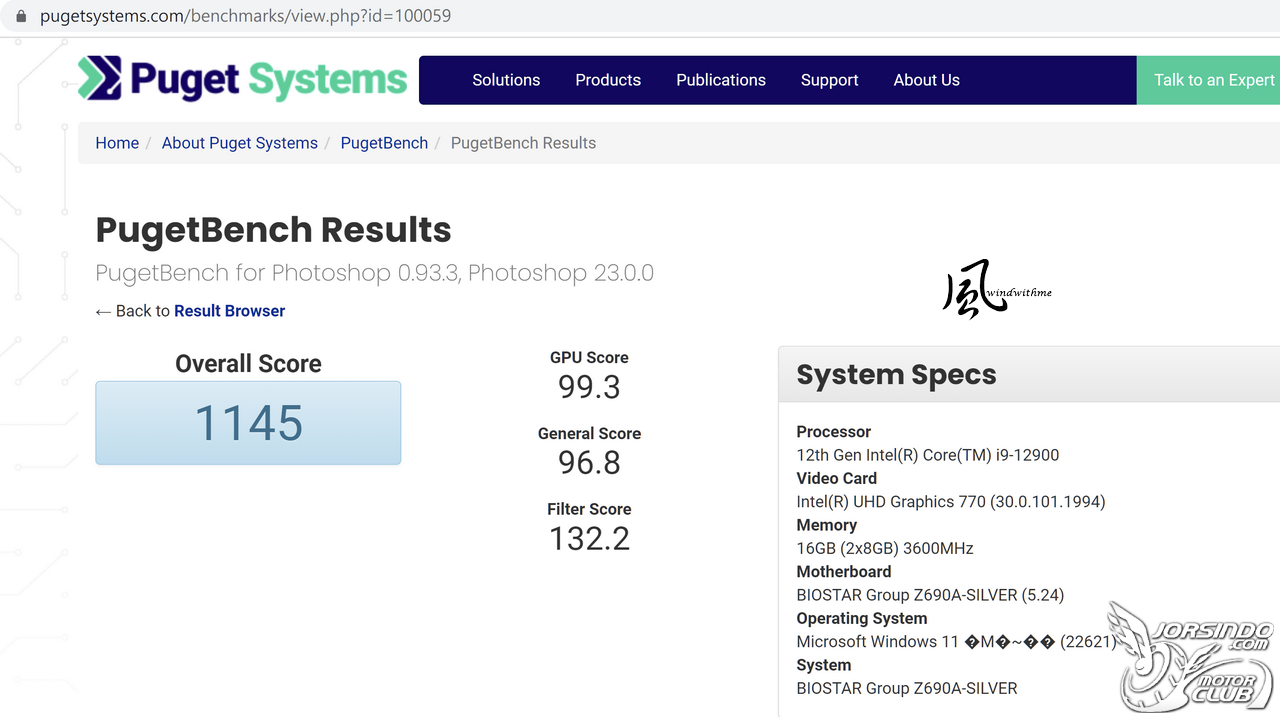Viewport: 1280px width, 717px height.
Task: Click the memory text 16GB (2x8GB) 3600MHz
Action: 885,548
